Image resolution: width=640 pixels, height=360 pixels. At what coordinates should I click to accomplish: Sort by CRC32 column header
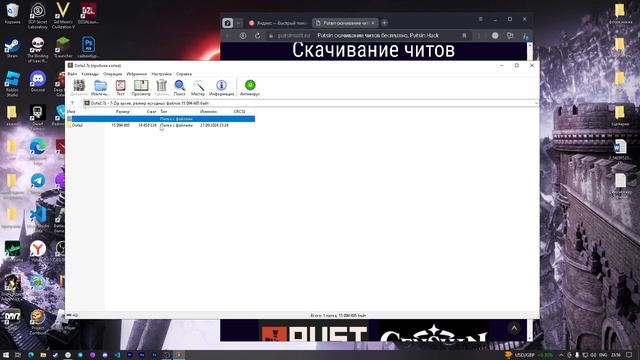pyautogui.click(x=240, y=111)
